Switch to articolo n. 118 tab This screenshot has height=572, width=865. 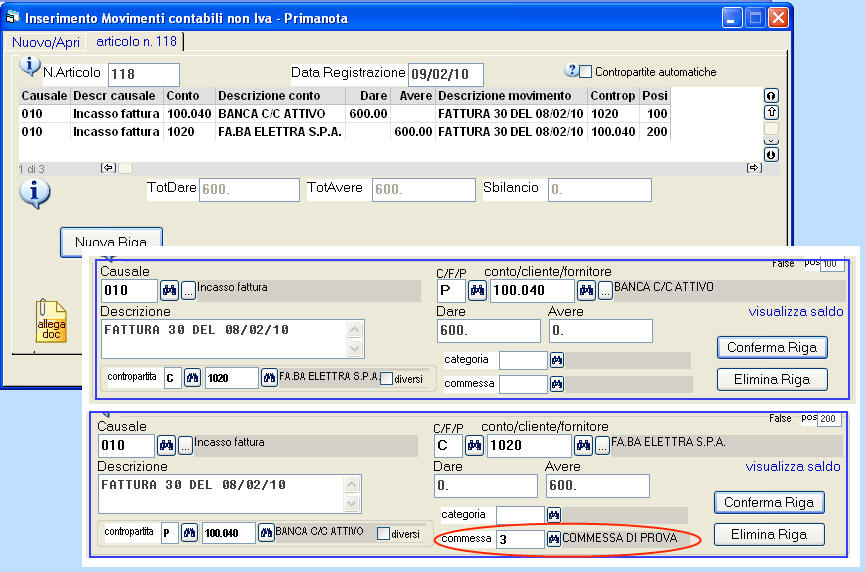tap(136, 41)
